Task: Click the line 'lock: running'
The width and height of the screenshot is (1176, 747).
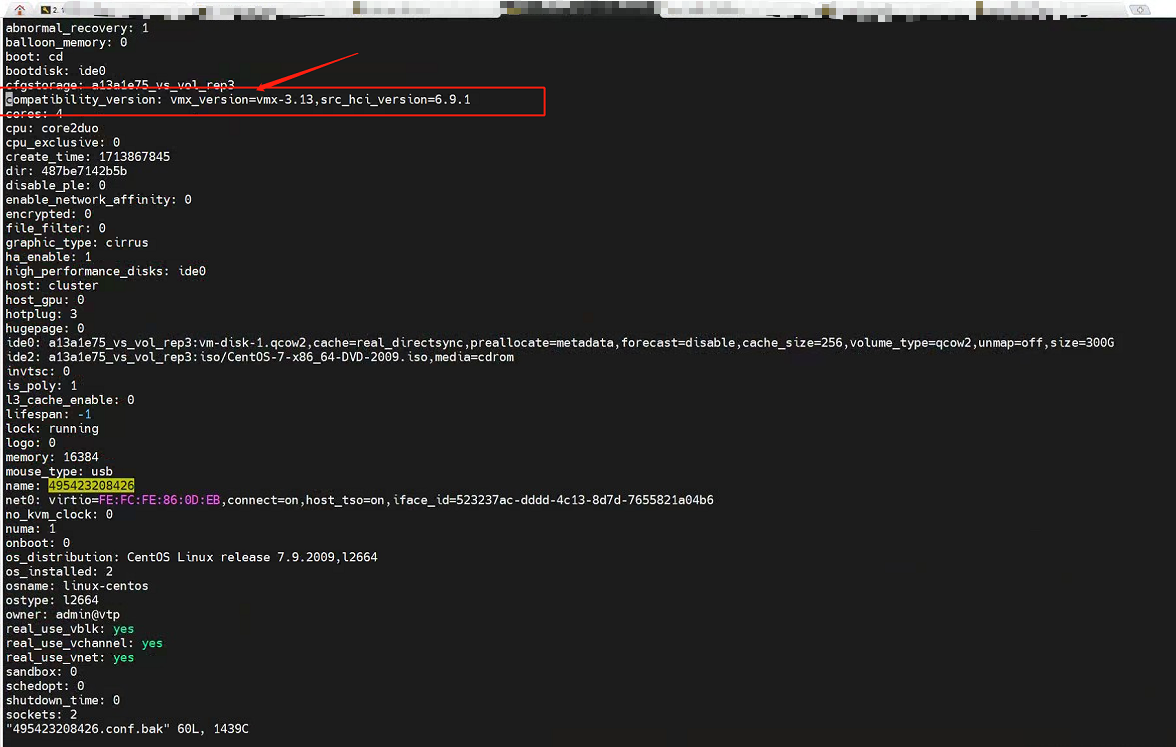Action: (52, 428)
